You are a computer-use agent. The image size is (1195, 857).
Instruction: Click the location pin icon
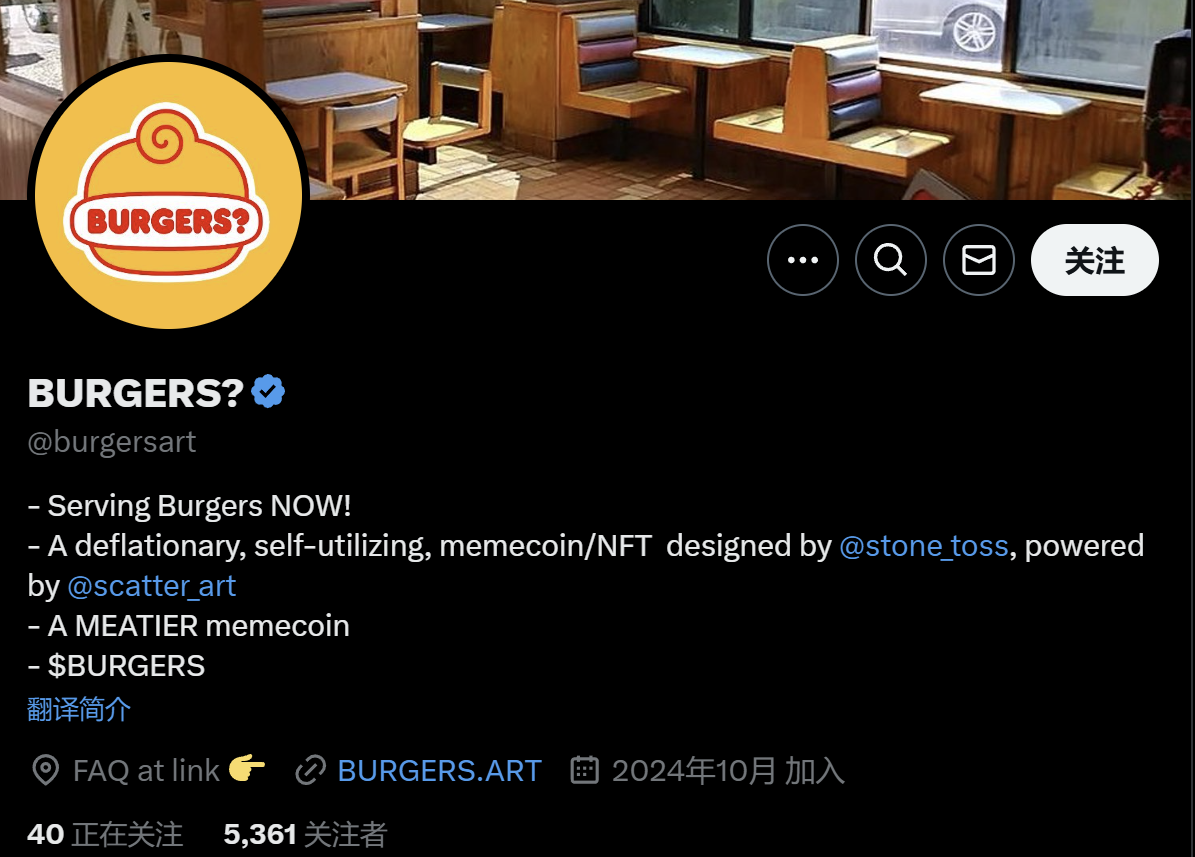46,770
